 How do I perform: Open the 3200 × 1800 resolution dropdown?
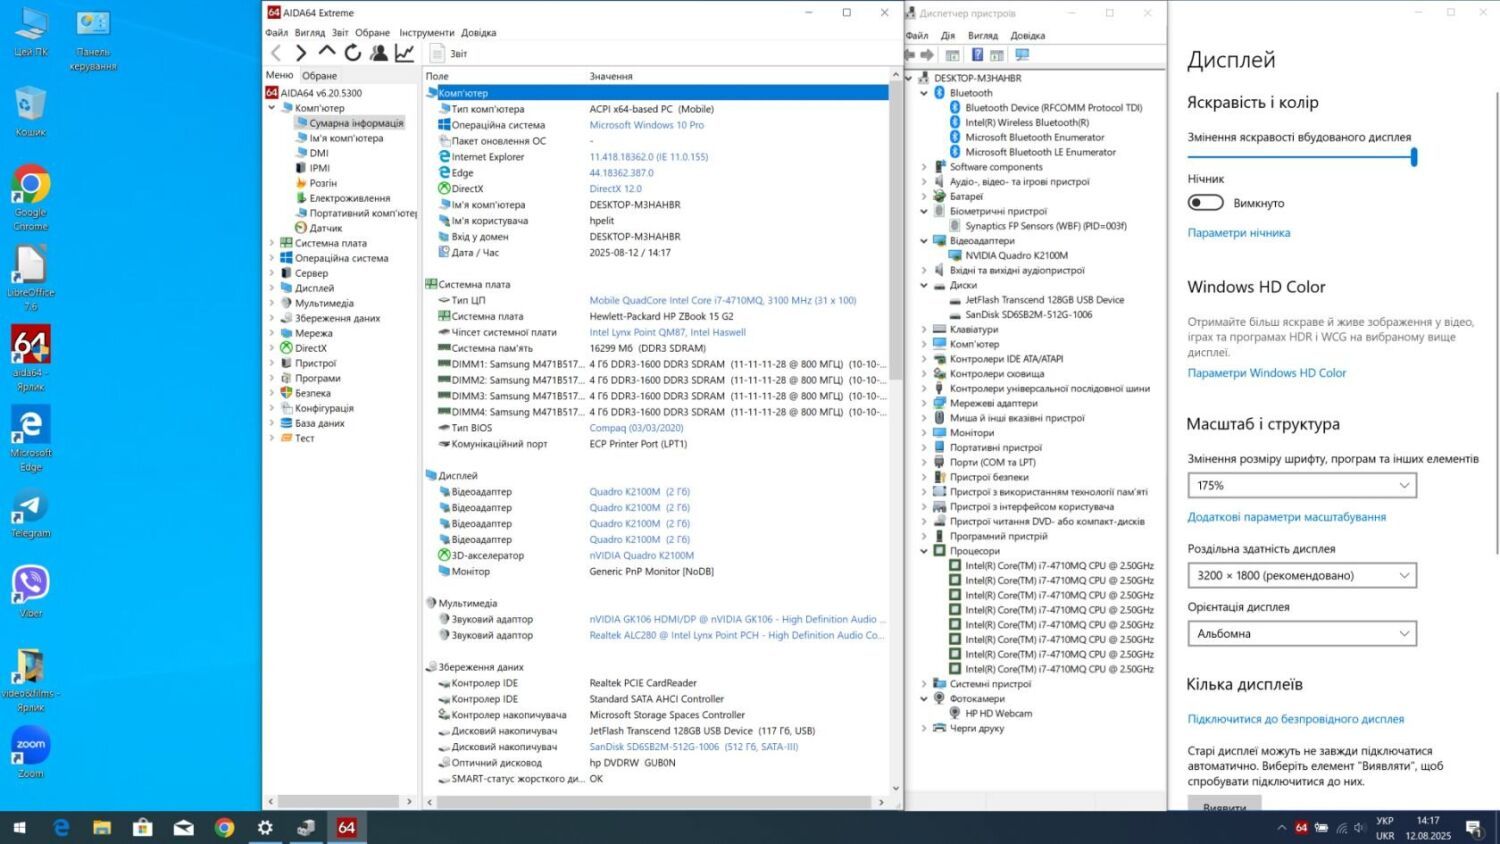click(1301, 575)
